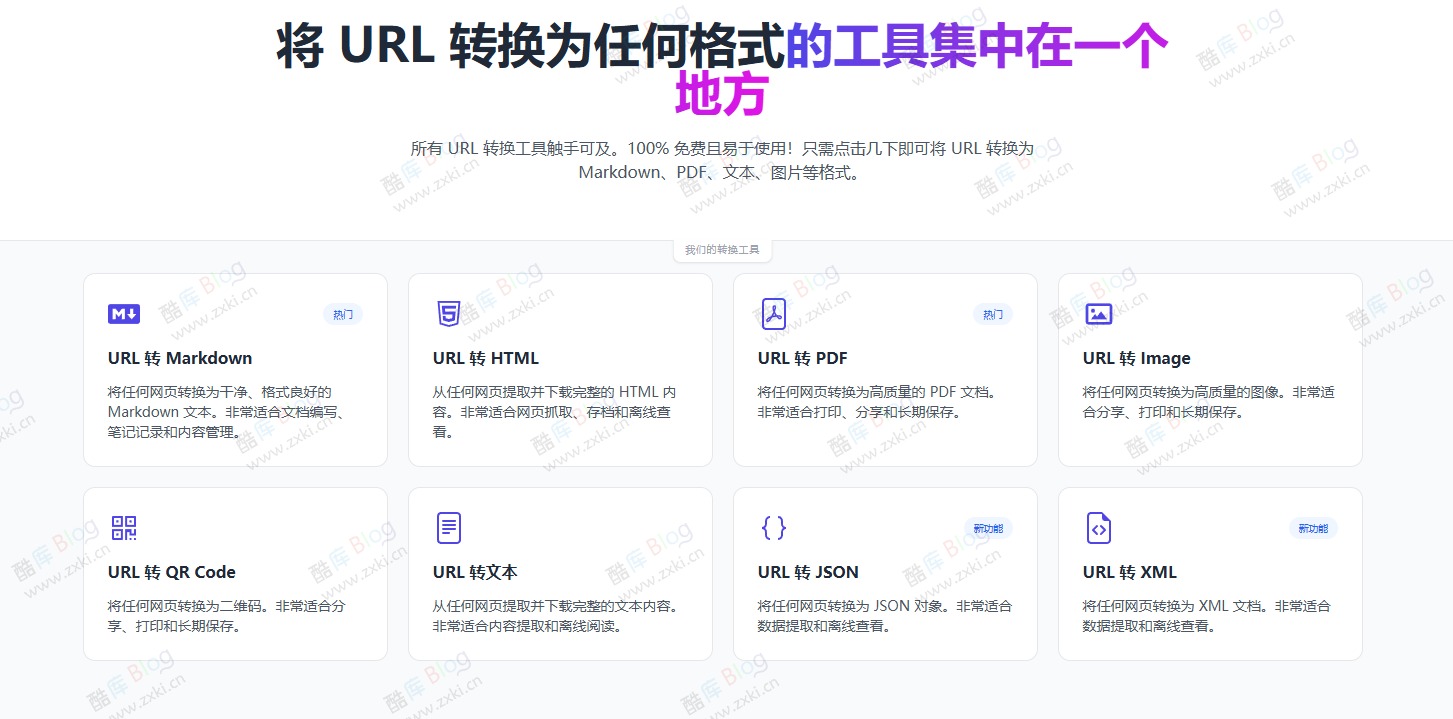Click the 新功能 badge on URL 转 XML
The width and height of the screenshot is (1453, 719).
1313,528
